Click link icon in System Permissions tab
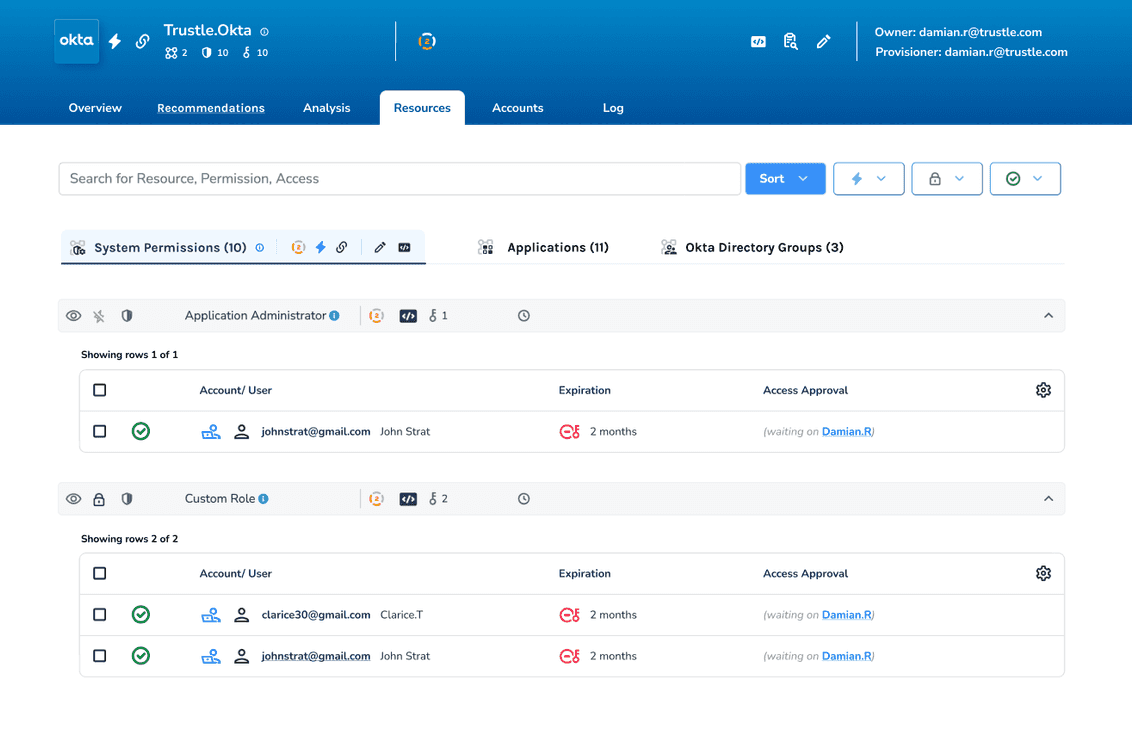 [341, 248]
